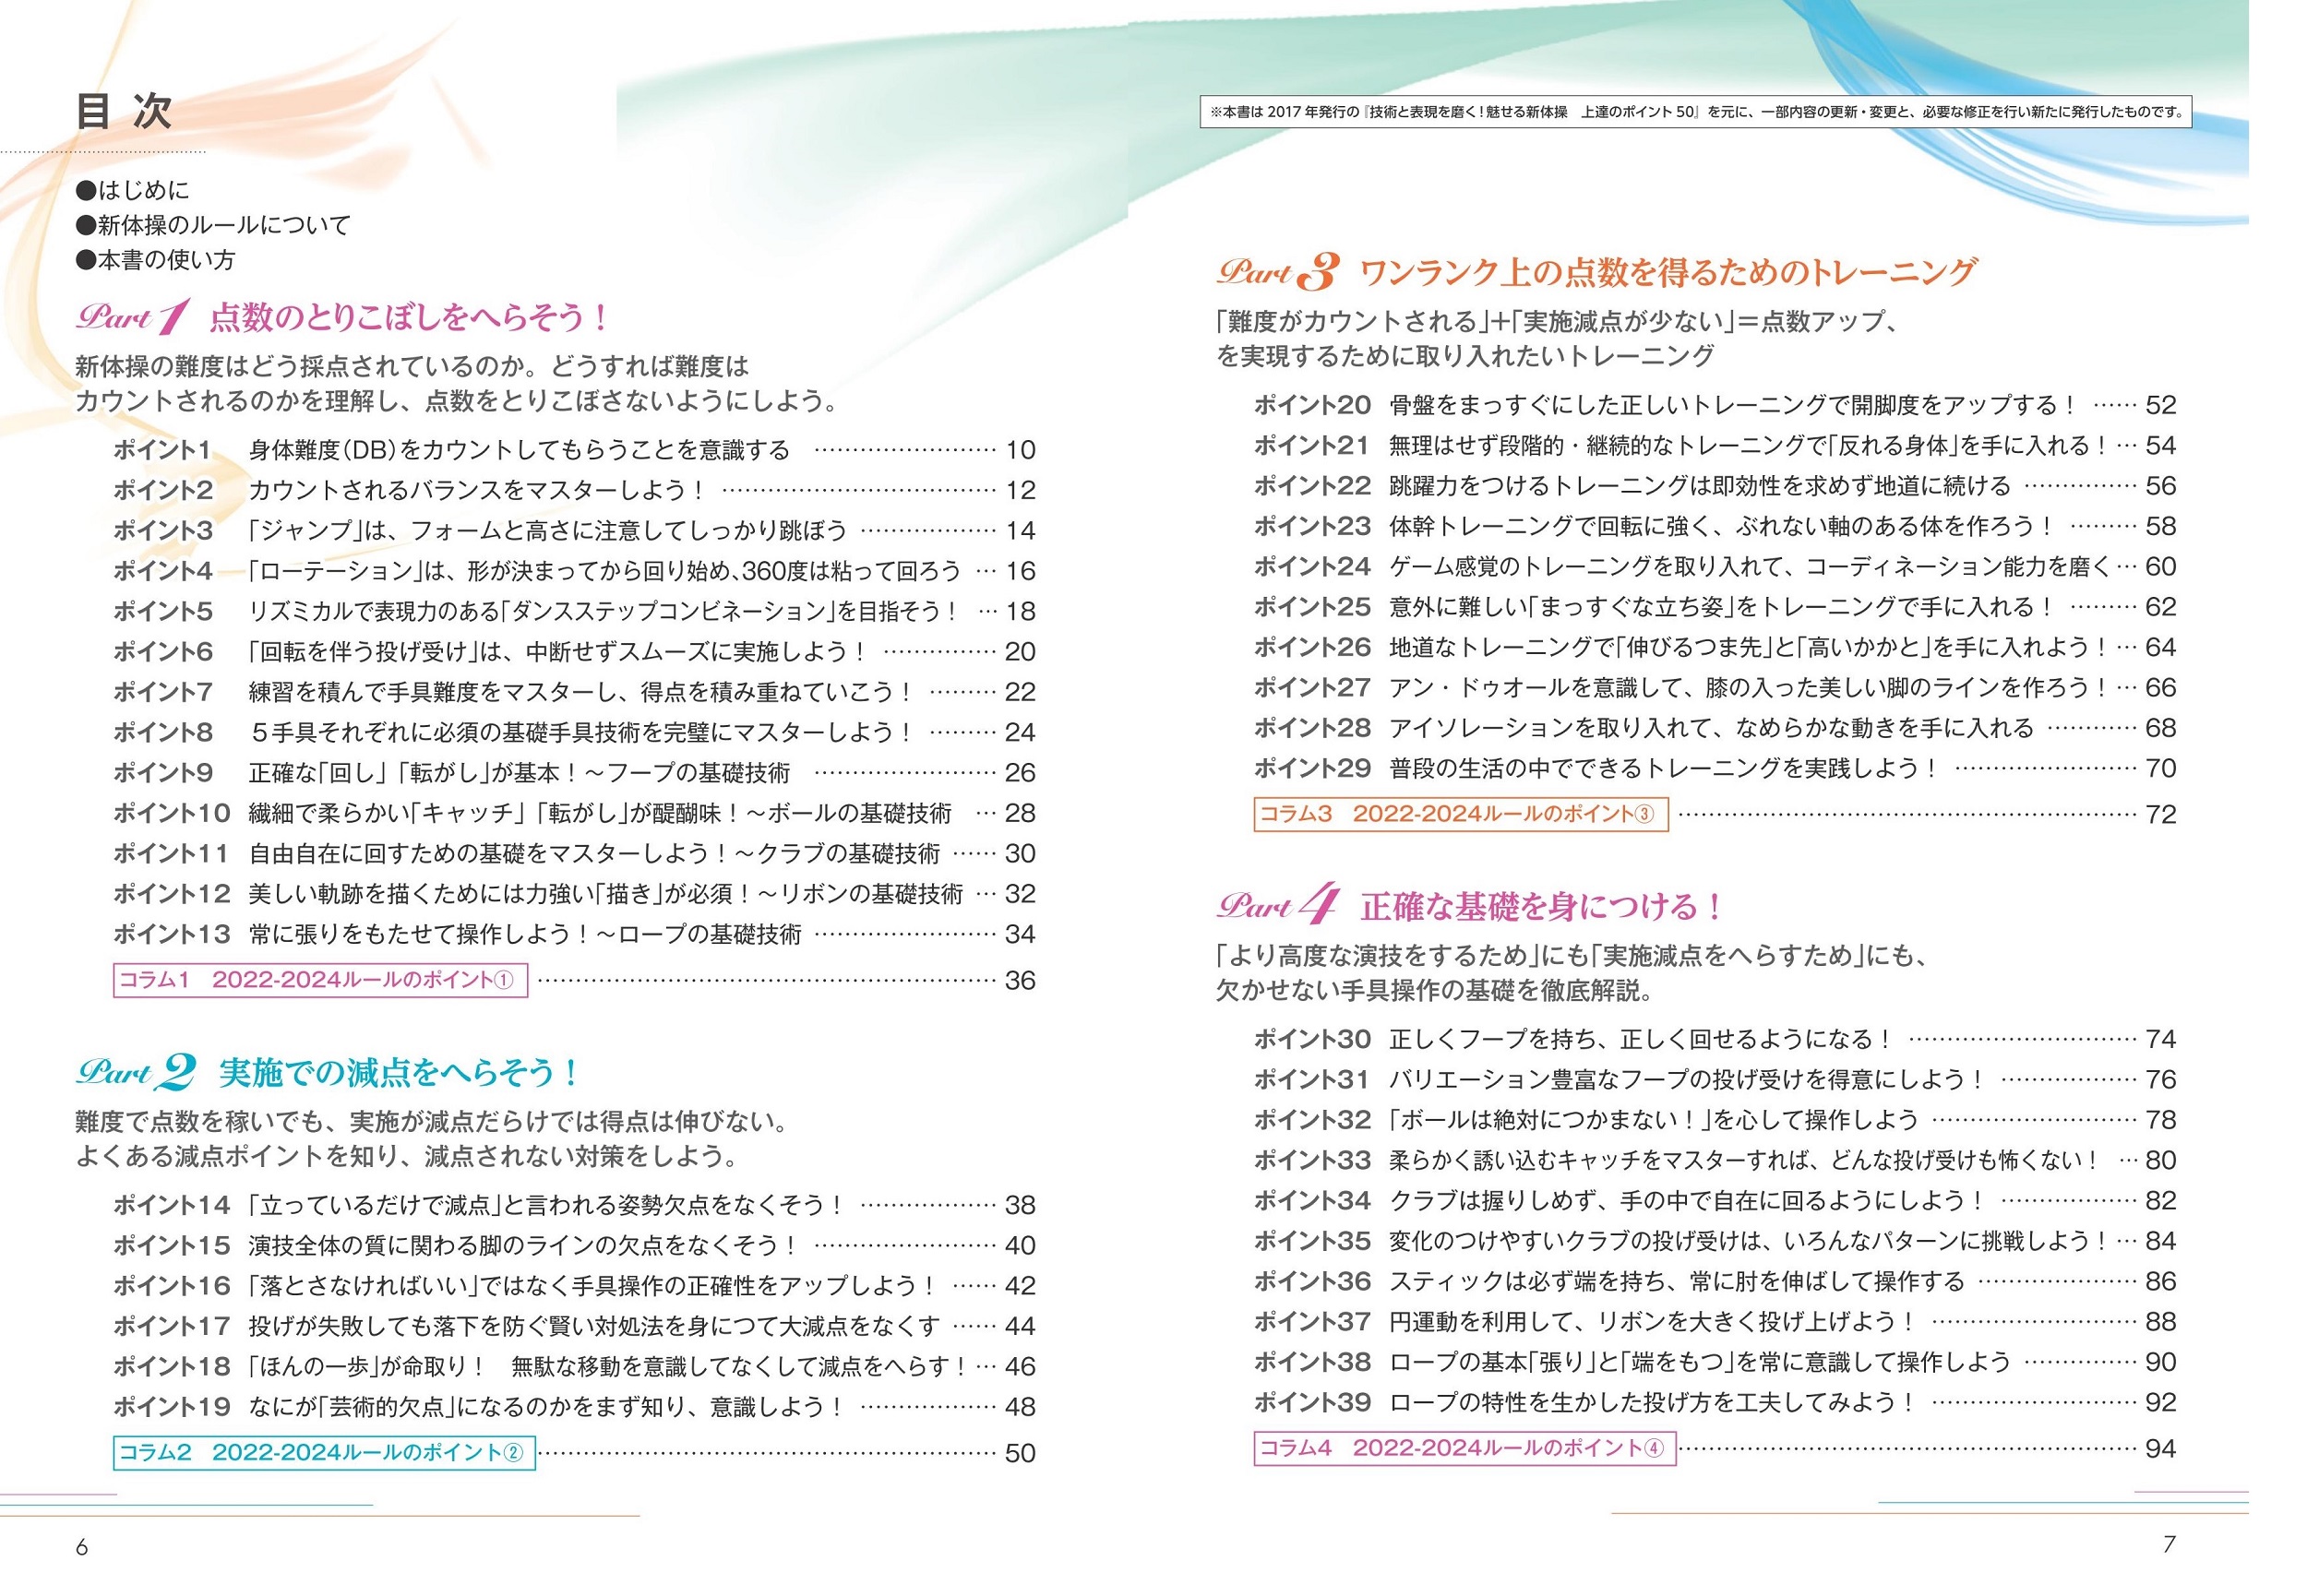Click the コラム2 2022-2024ルールのポイント② box
The width and height of the screenshot is (2307, 1596).
point(324,1453)
